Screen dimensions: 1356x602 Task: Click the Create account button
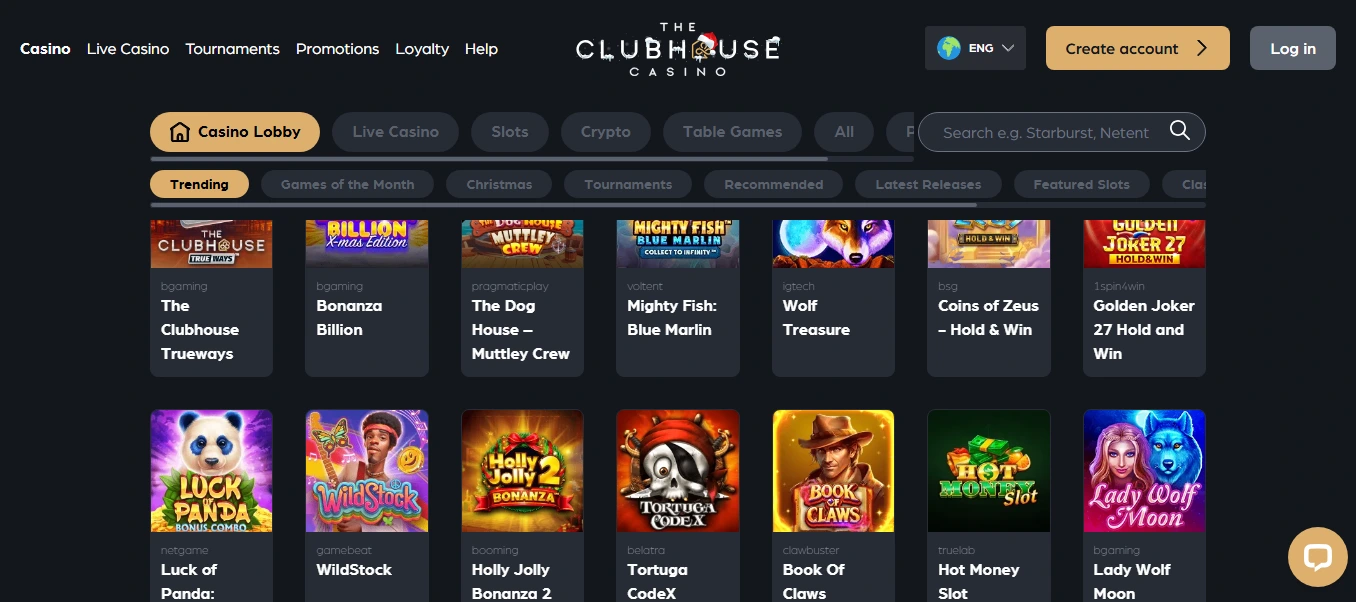tap(1138, 48)
